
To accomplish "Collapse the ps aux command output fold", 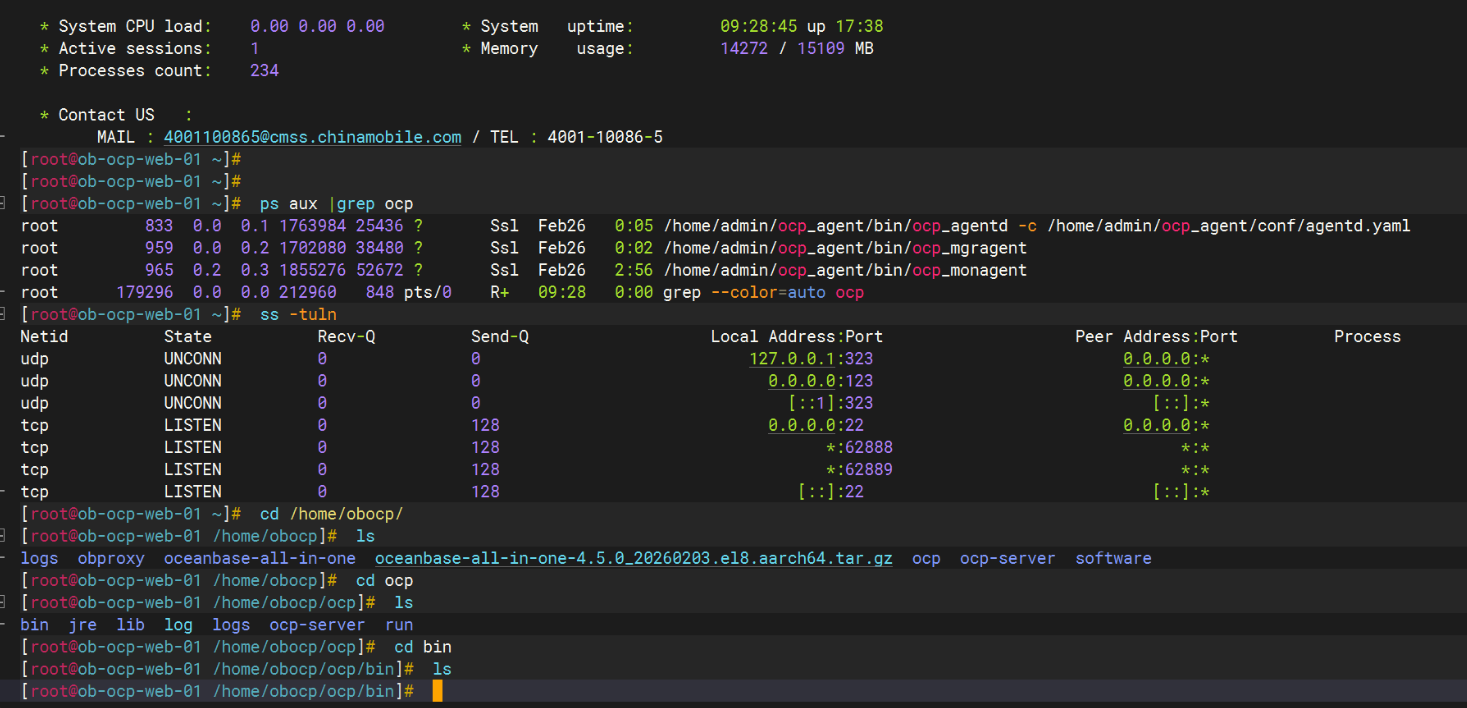I will click(x=5, y=204).
